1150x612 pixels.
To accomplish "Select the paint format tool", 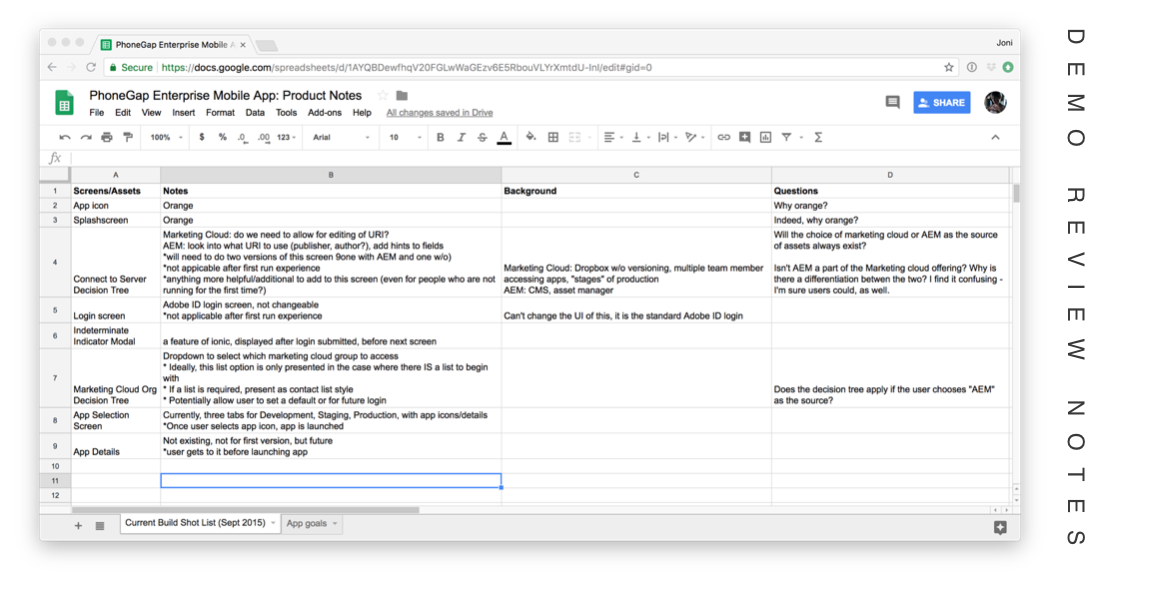I will [x=128, y=137].
